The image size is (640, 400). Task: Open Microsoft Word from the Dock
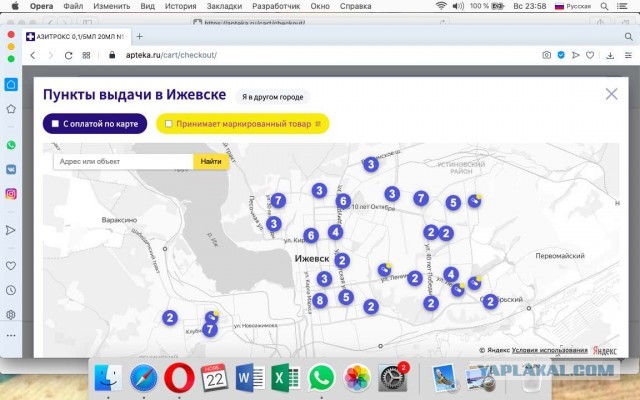click(x=249, y=378)
